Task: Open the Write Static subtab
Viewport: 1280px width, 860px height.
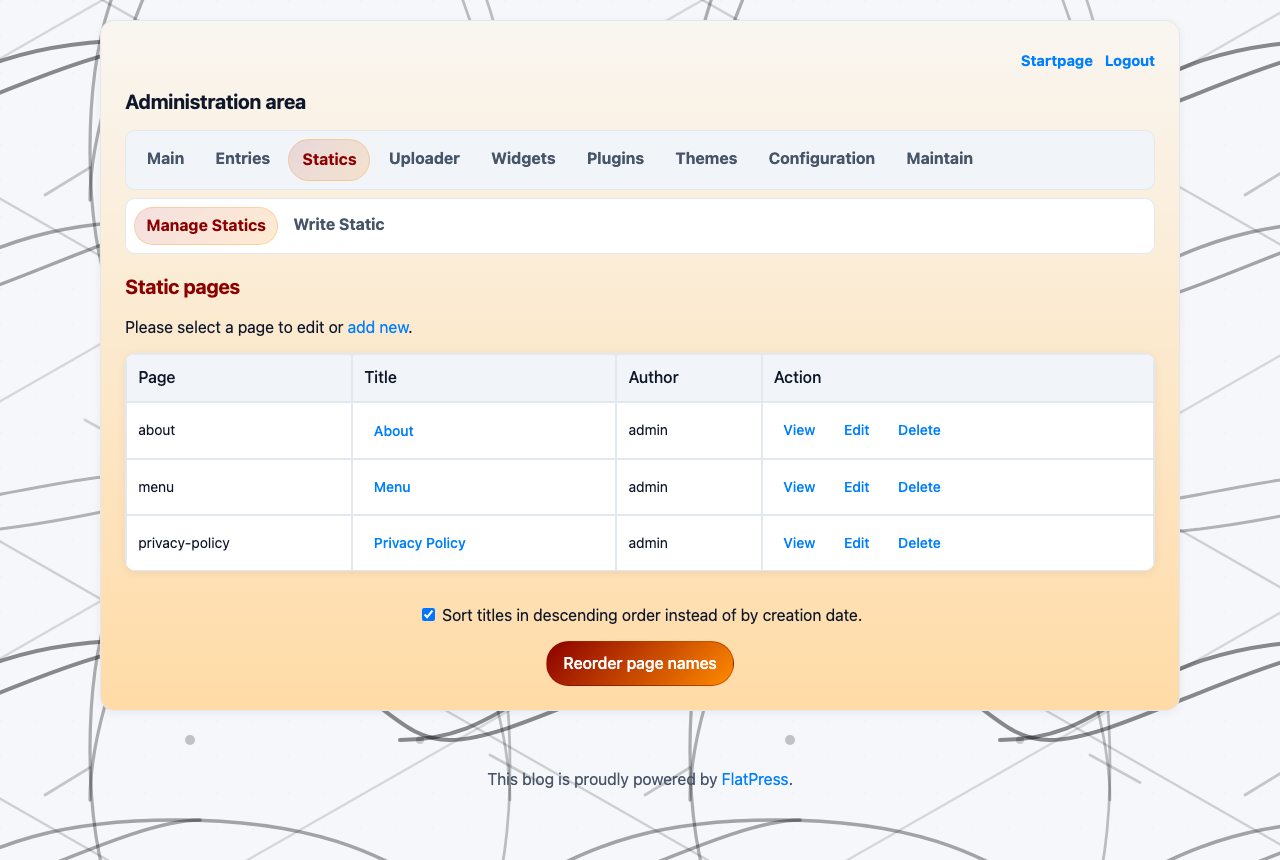Action: [339, 225]
